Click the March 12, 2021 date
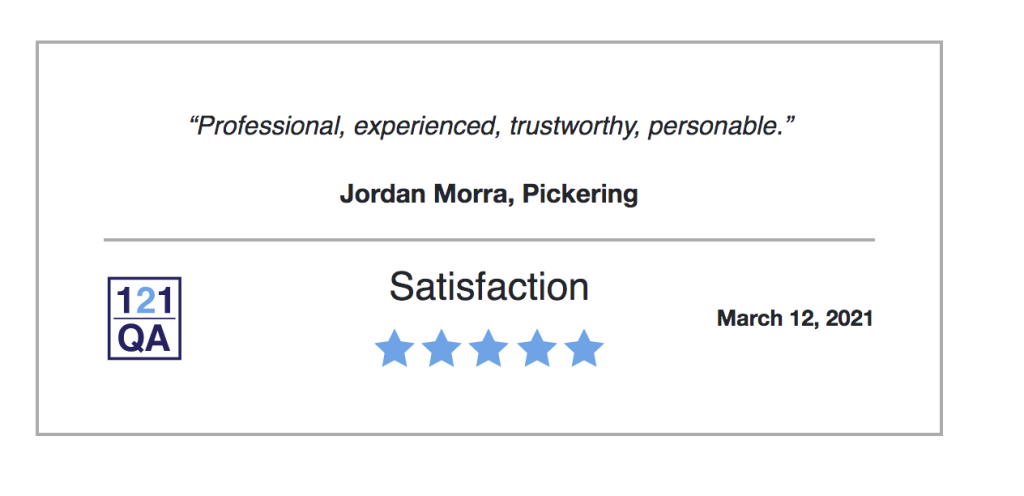1024x496 pixels. click(795, 318)
